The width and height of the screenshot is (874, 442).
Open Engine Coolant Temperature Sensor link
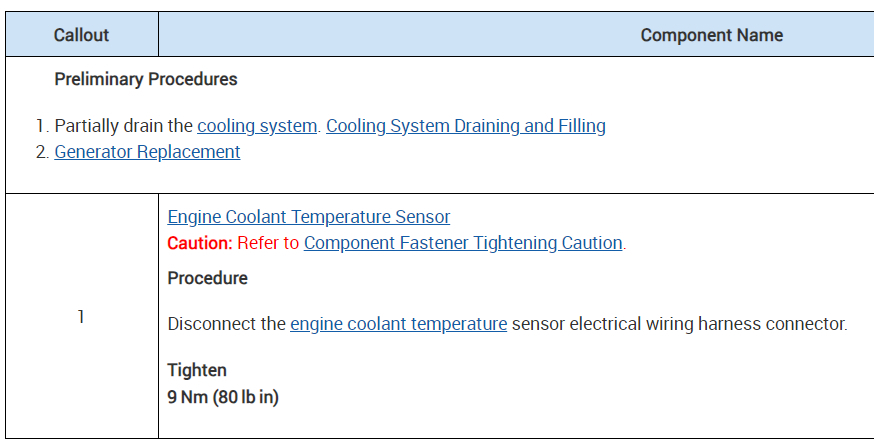click(x=309, y=217)
